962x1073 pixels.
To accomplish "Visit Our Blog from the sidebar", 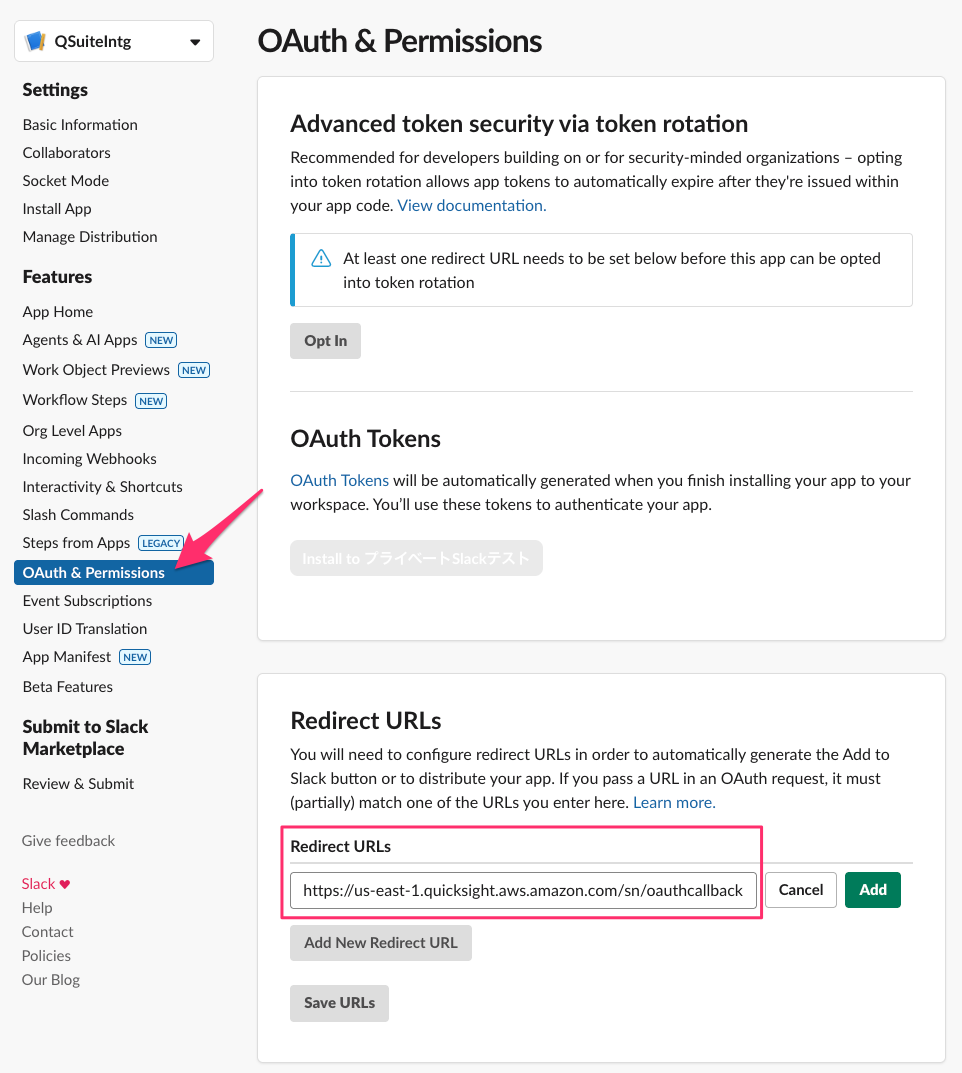I will [50, 979].
